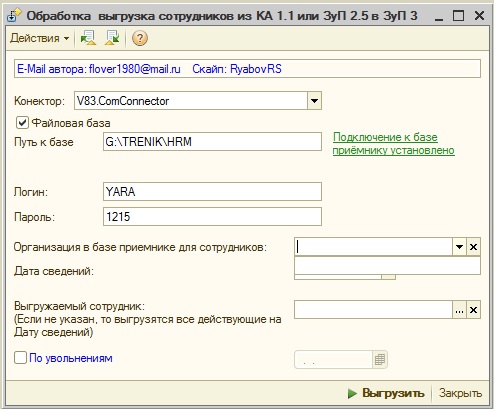Clear the organization field with X button
Viewport: 496px width, 413px height.
[x=473, y=247]
